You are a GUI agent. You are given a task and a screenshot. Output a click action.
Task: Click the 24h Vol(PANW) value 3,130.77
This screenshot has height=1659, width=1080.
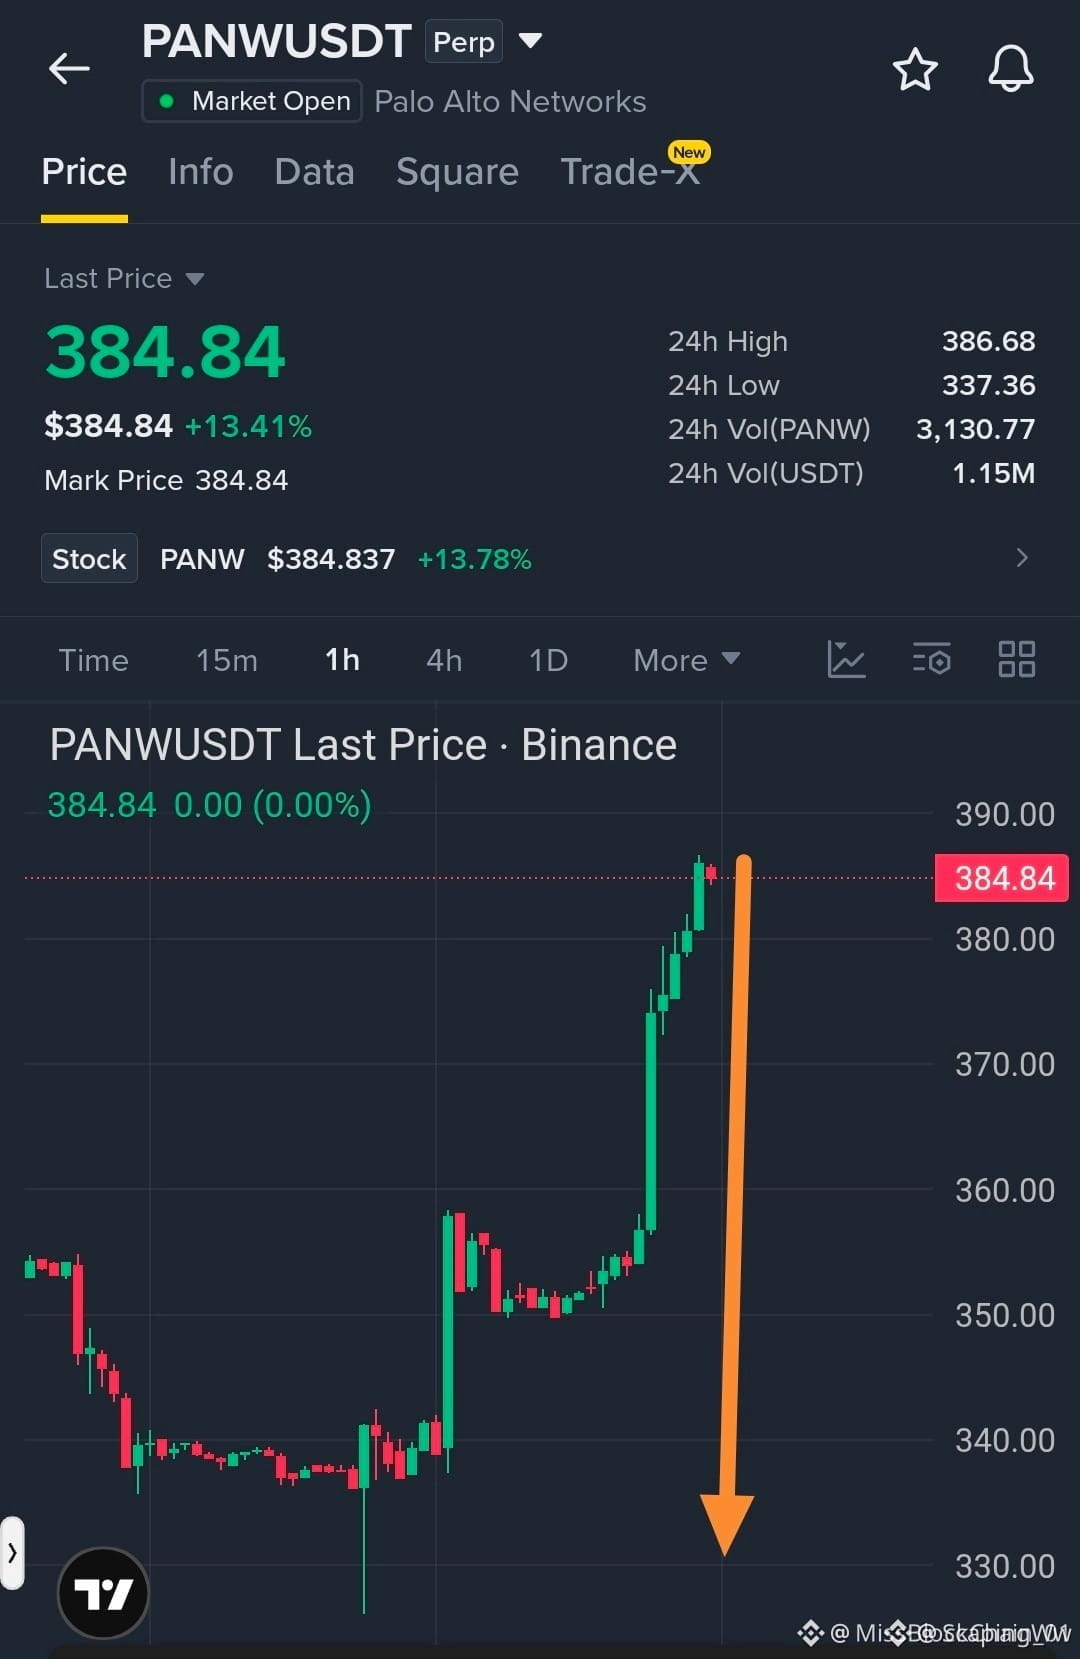coord(975,429)
